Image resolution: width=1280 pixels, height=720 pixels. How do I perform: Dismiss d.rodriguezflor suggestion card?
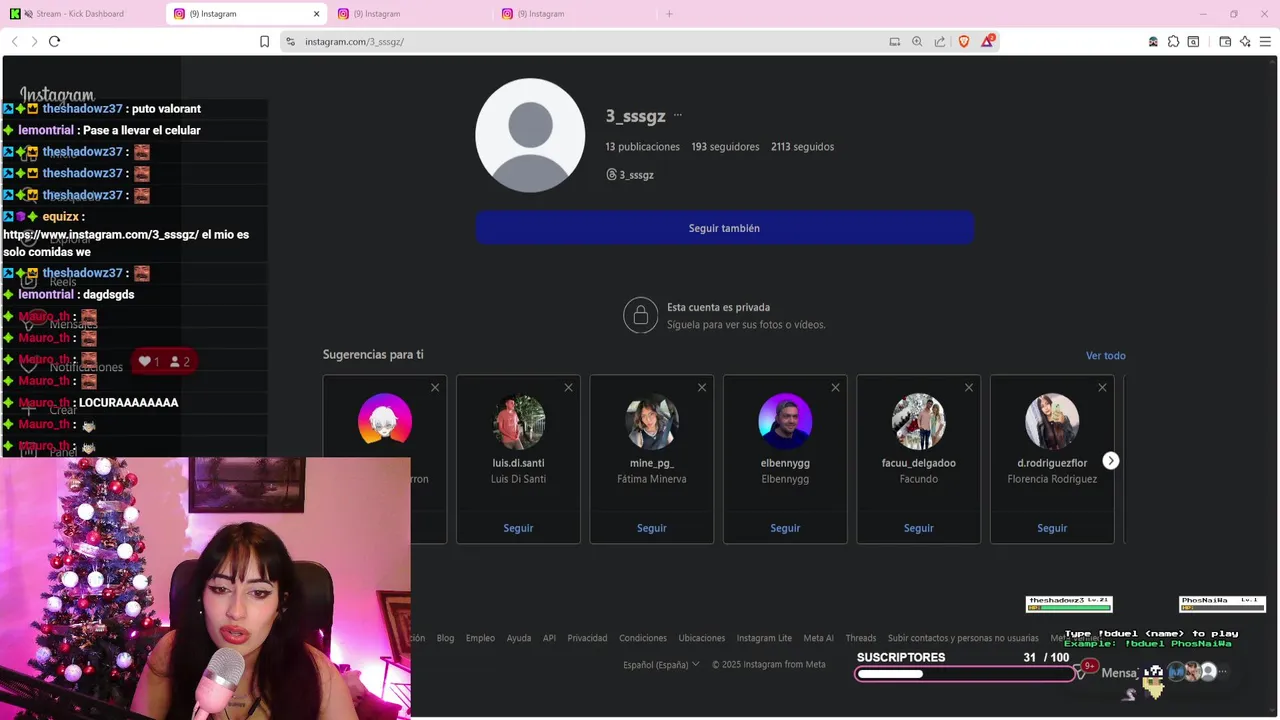[x=1102, y=388]
